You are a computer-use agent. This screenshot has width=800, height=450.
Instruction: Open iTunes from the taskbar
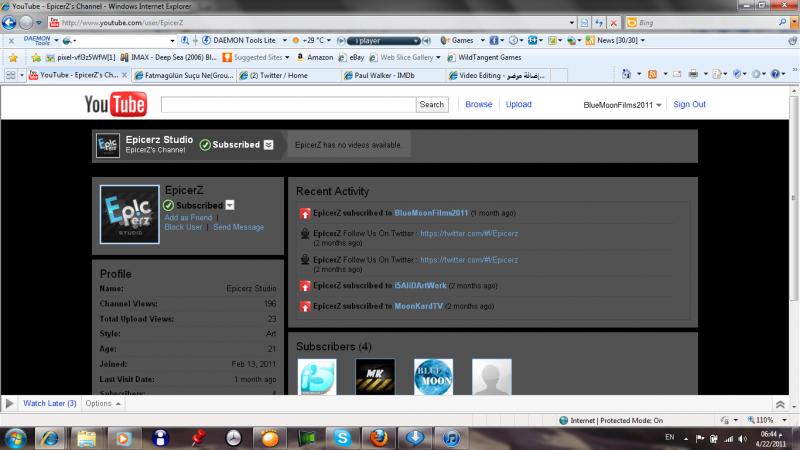click(x=451, y=438)
